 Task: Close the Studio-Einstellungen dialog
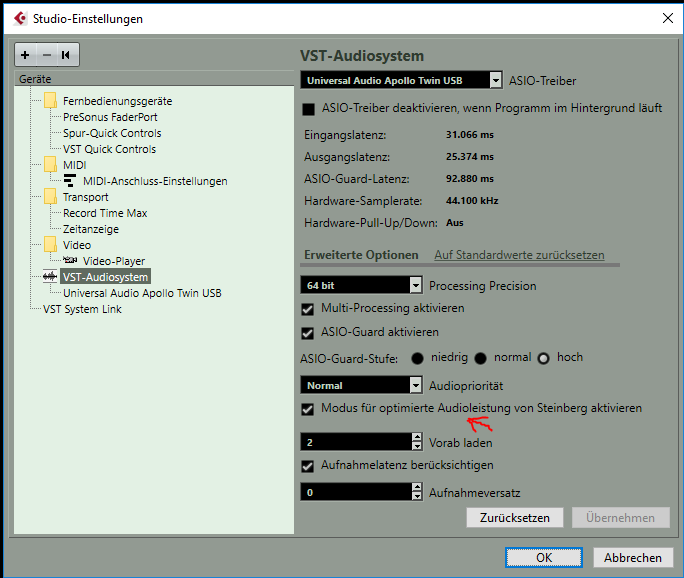[667, 18]
